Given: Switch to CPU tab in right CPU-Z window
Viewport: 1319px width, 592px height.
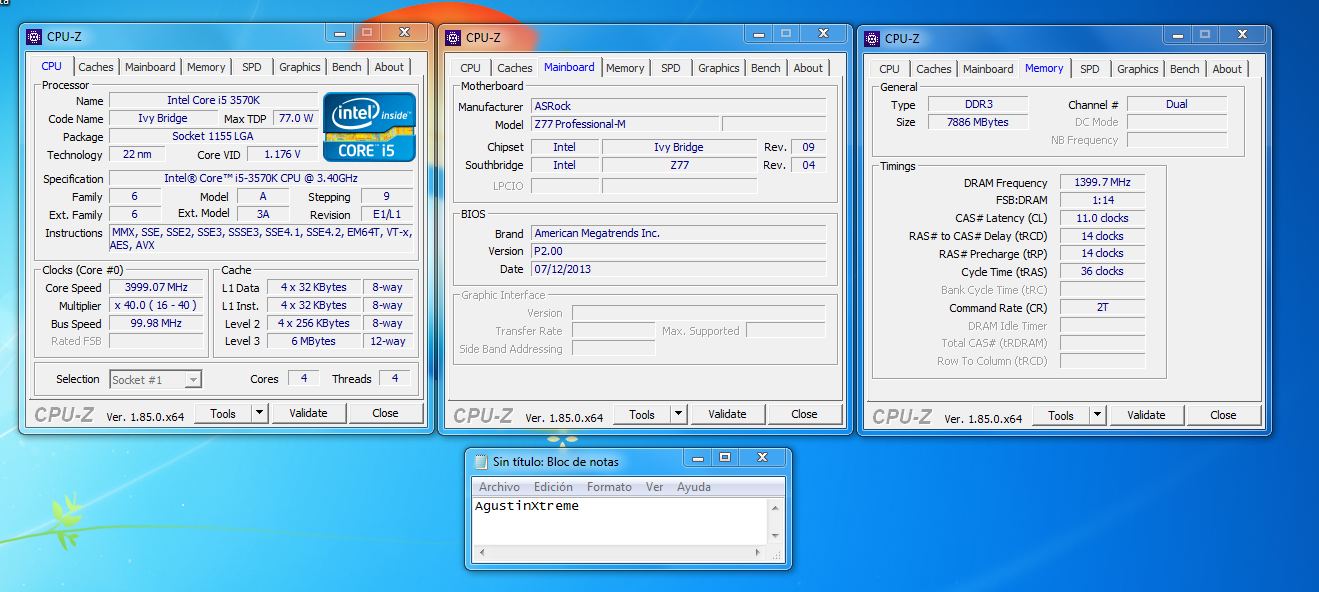Looking at the screenshot, I should [x=890, y=69].
